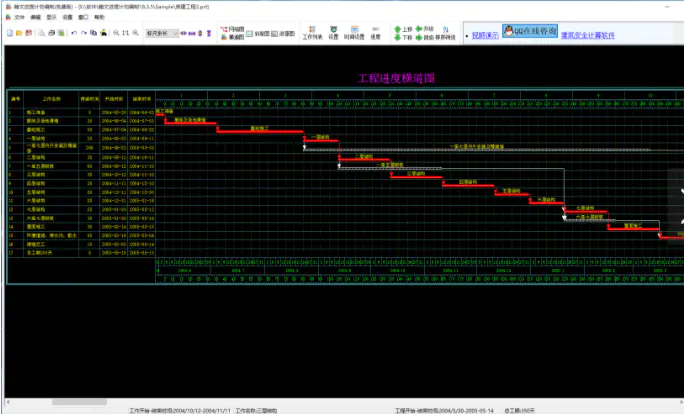Switch to the 网络图 network diagram view
Screen dimensions: 684x414
tap(232, 29)
